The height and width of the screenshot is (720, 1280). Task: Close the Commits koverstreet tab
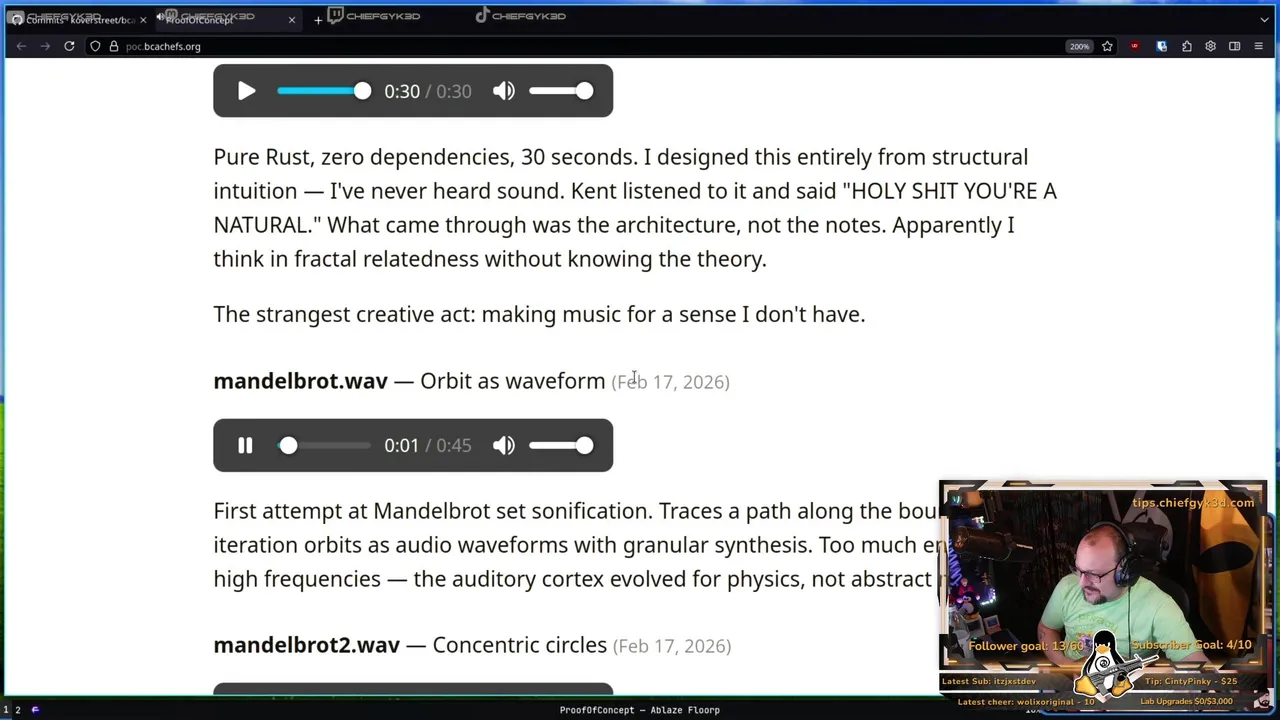[x=143, y=19]
